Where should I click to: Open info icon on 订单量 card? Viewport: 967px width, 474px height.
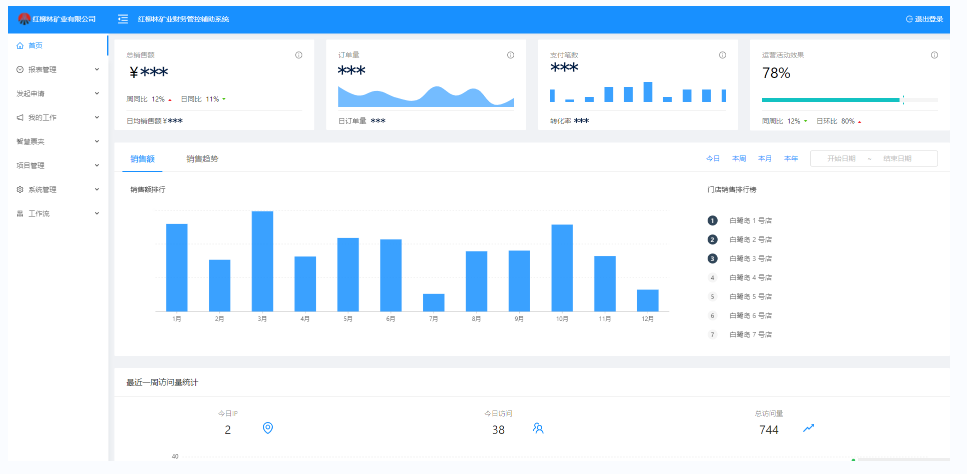[x=511, y=55]
